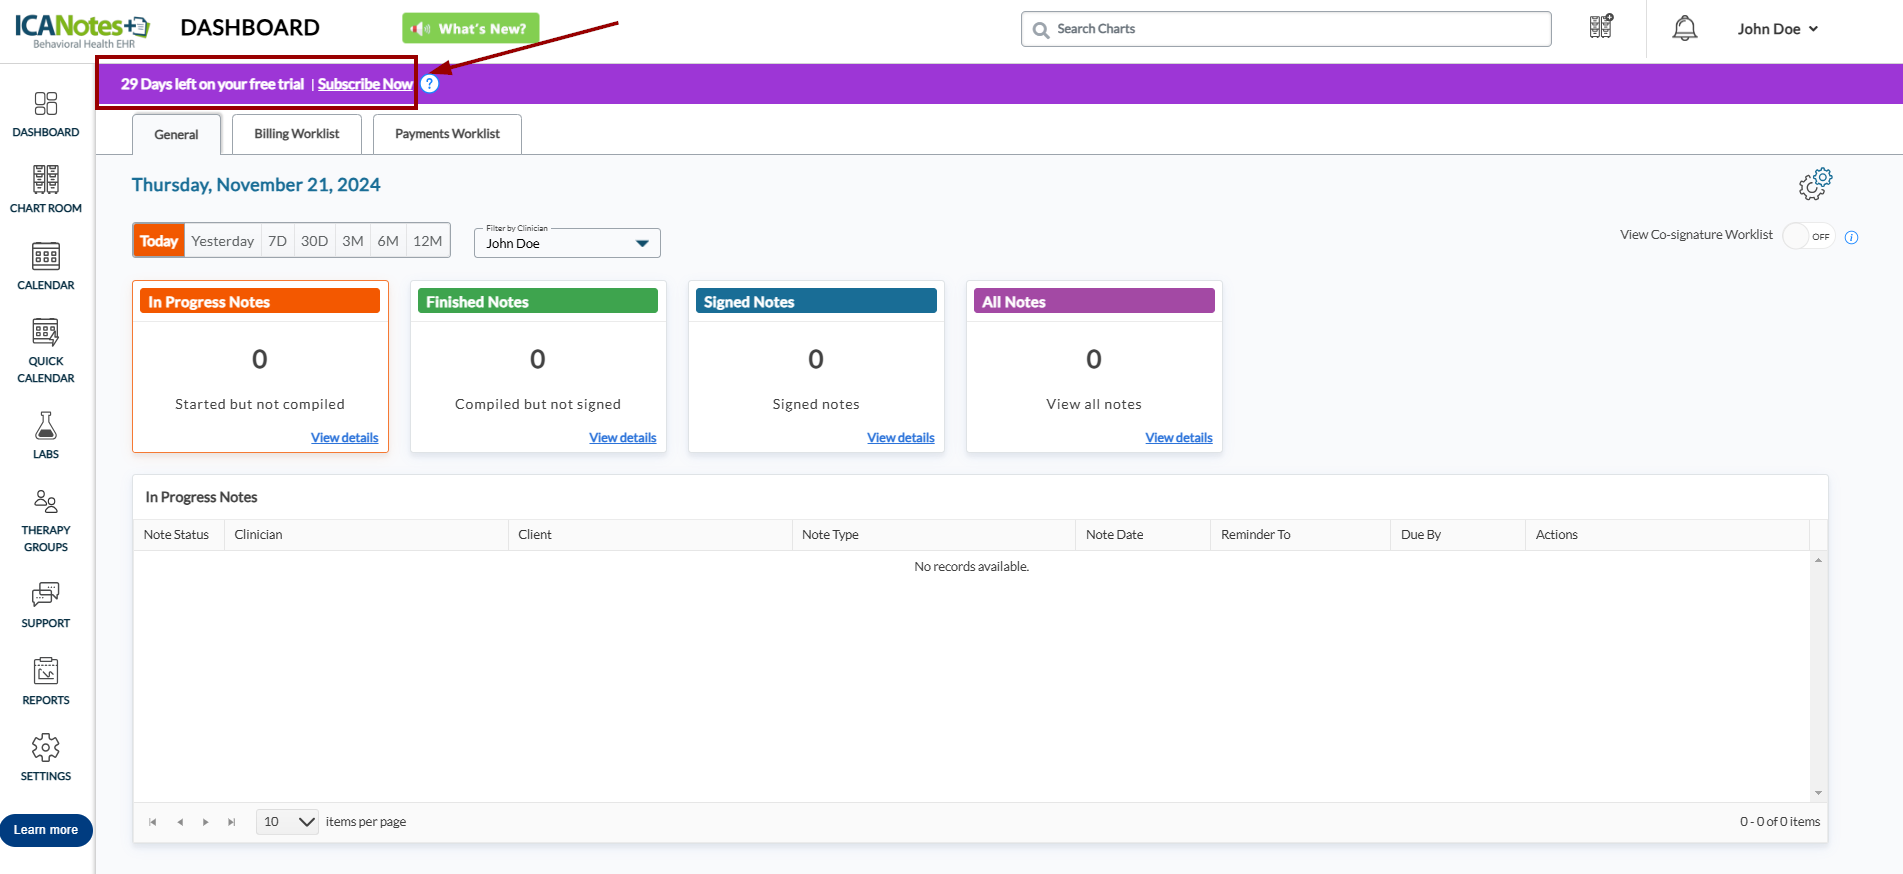Image resolution: width=1903 pixels, height=874 pixels.
Task: Open the Reports sidebar icon
Action: pyautogui.click(x=46, y=672)
